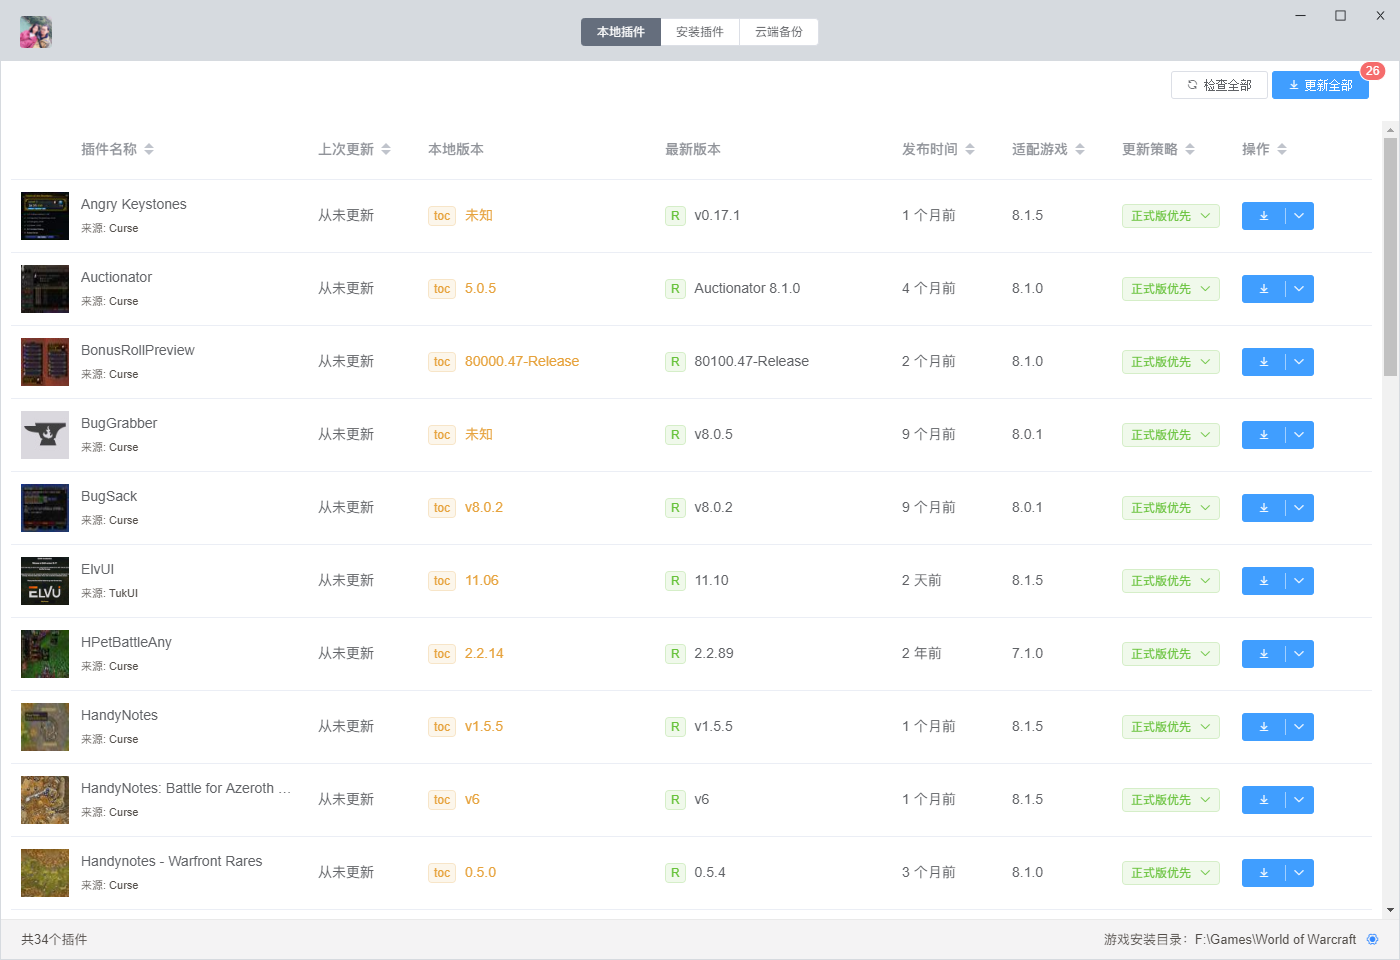This screenshot has width=1400, height=960.
Task: Click the Handynotes - Warfront Rares name
Action: pos(172,861)
